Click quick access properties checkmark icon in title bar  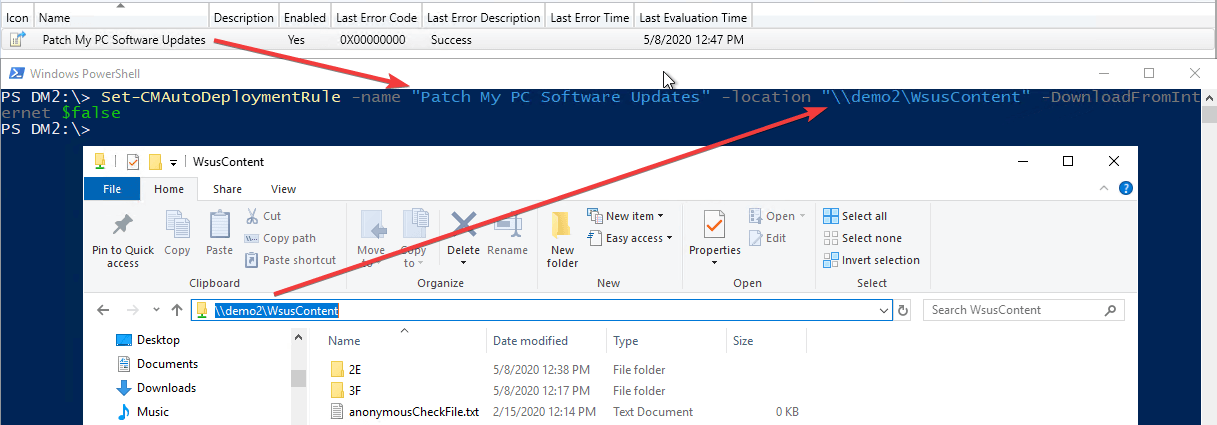[133, 161]
